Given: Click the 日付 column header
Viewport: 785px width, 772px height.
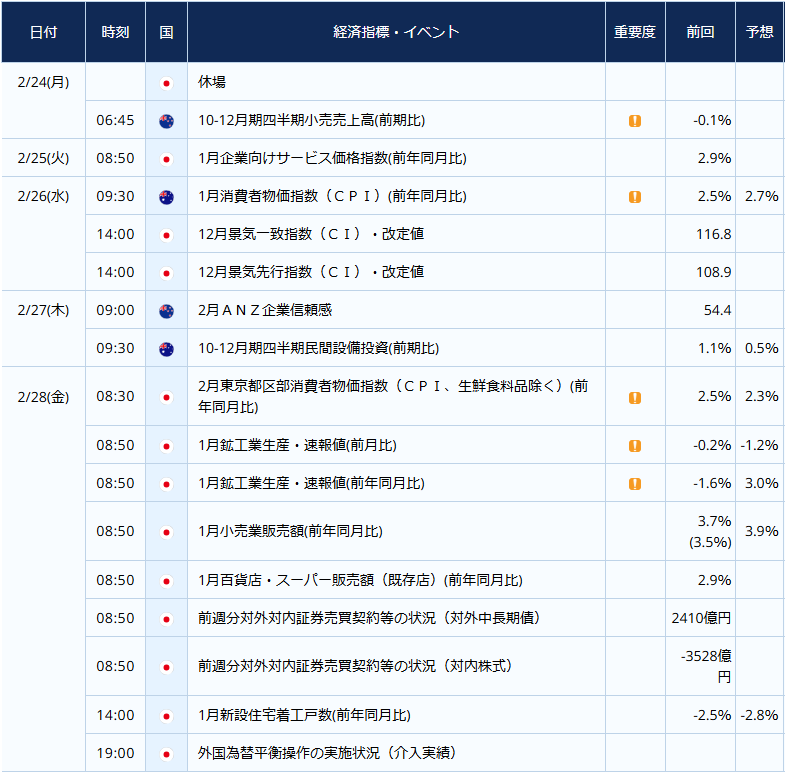Looking at the screenshot, I should coord(44,32).
